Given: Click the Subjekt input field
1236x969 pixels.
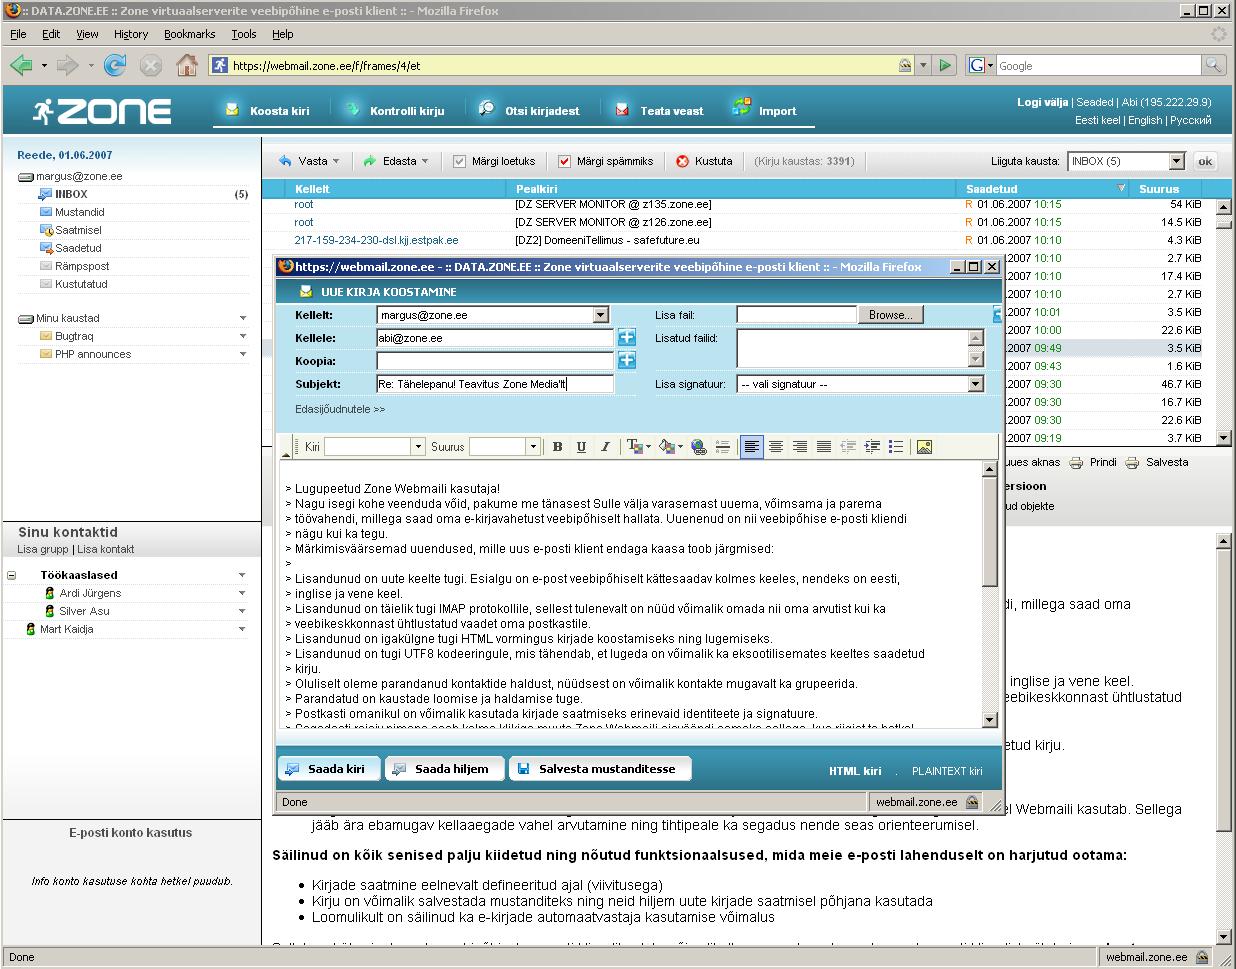Looking at the screenshot, I should pos(495,384).
